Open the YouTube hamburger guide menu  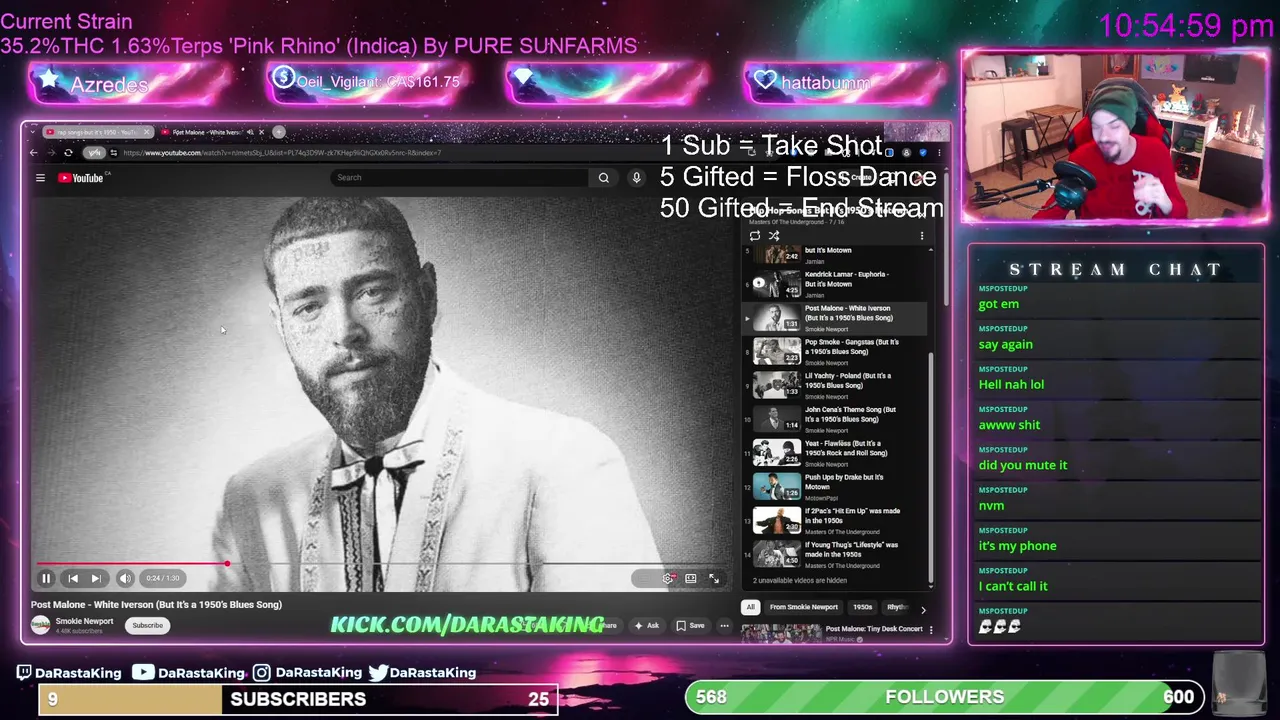40,178
